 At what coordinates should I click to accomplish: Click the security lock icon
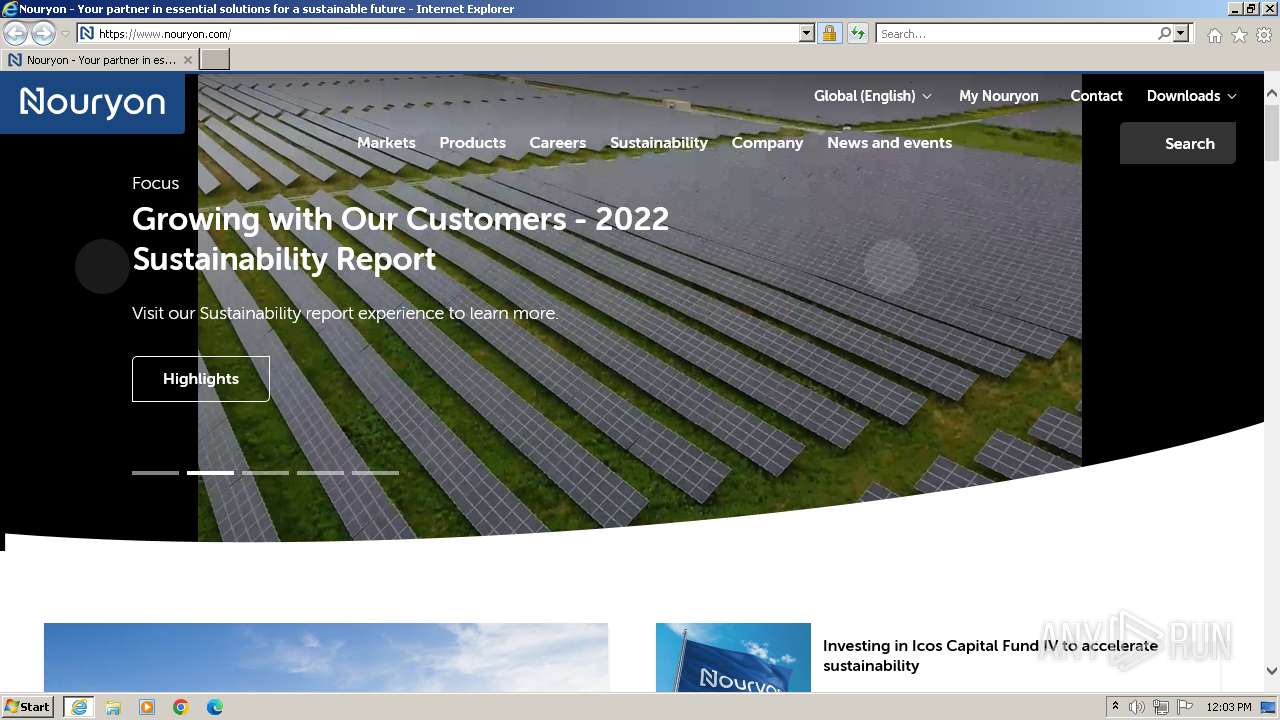point(829,34)
